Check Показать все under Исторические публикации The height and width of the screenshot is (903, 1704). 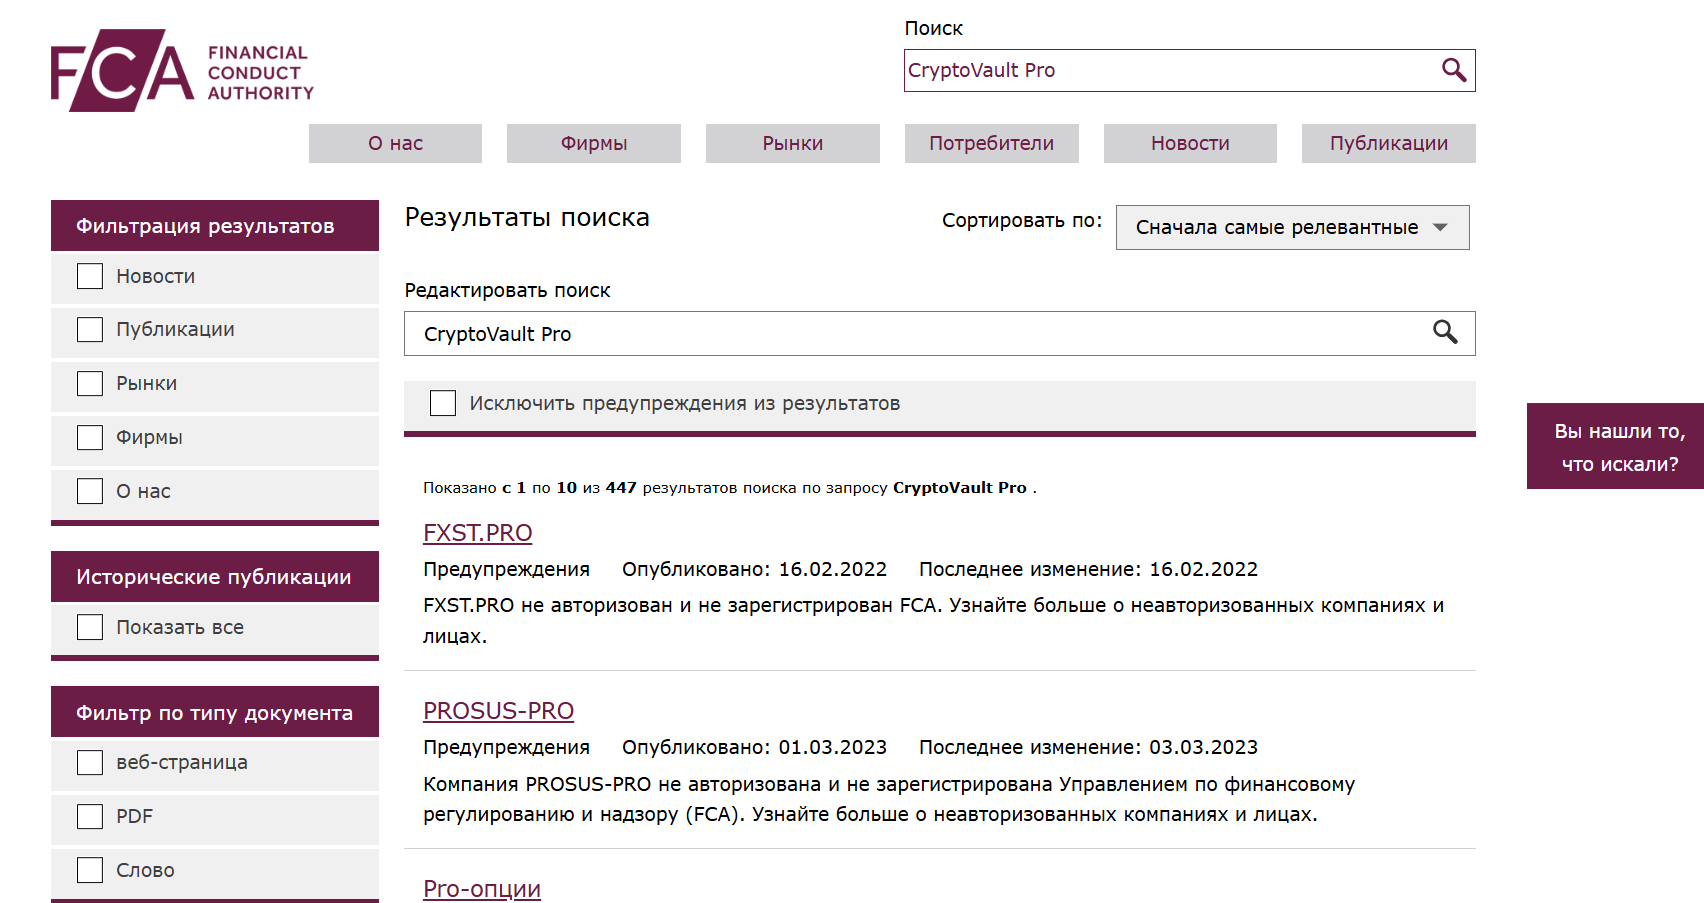tap(89, 627)
